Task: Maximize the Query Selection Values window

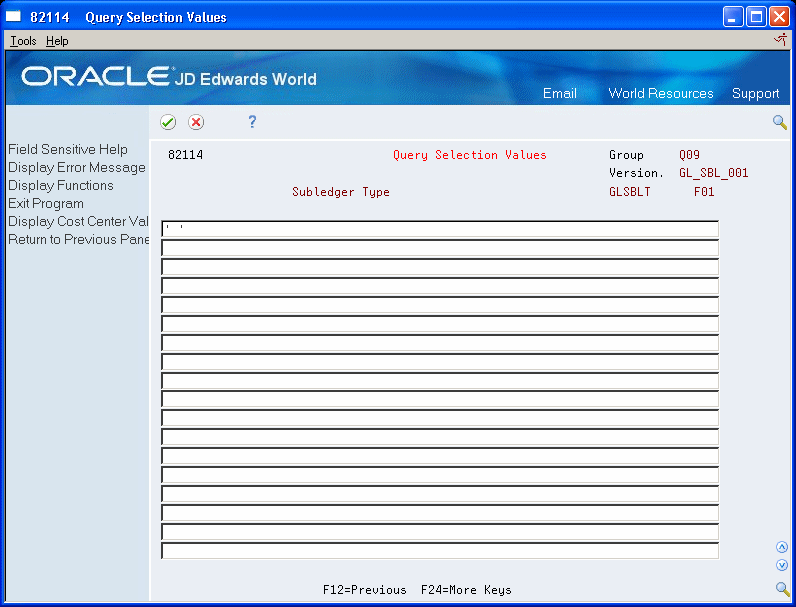Action: pos(756,17)
